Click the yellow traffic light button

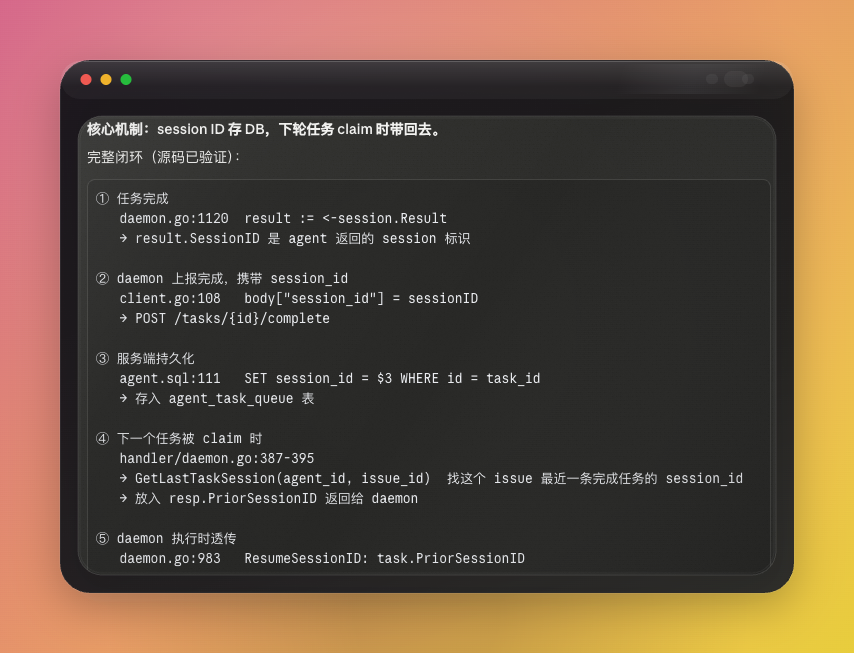point(105,78)
